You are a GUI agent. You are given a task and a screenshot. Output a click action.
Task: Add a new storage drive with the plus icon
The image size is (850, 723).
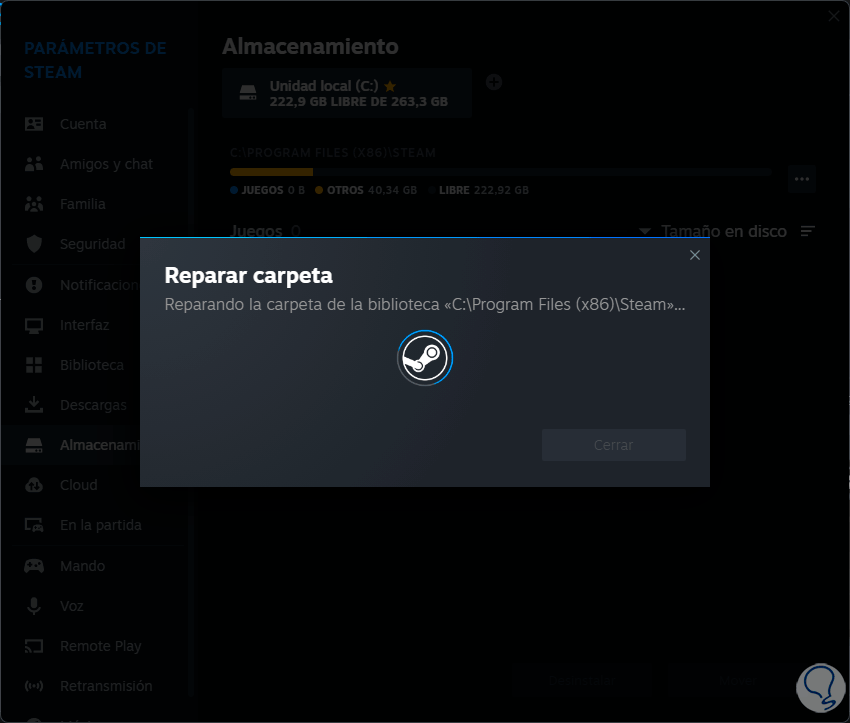(x=494, y=82)
